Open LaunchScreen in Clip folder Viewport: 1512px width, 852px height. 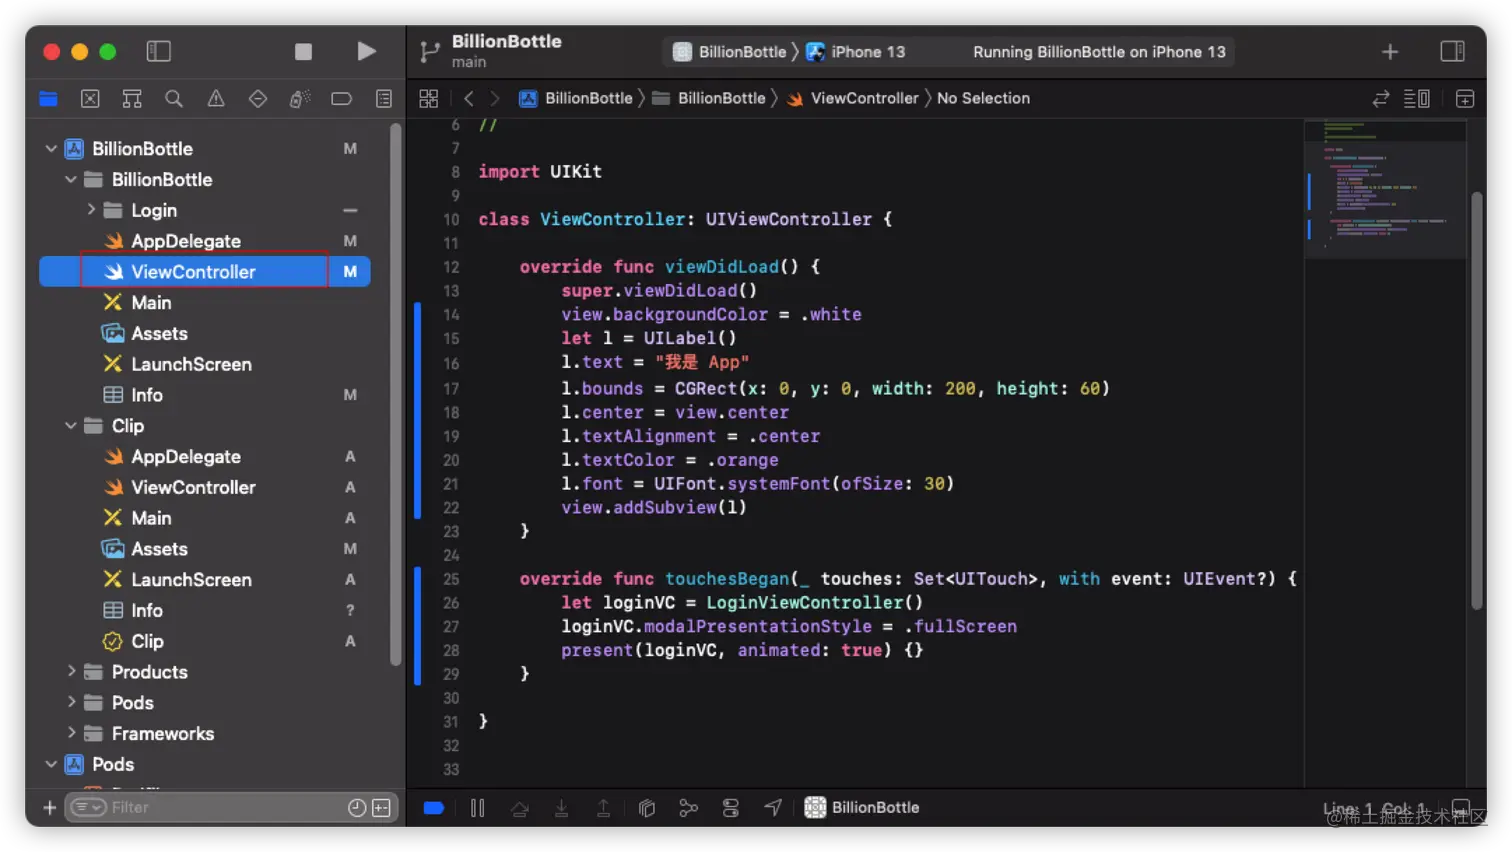coord(191,579)
